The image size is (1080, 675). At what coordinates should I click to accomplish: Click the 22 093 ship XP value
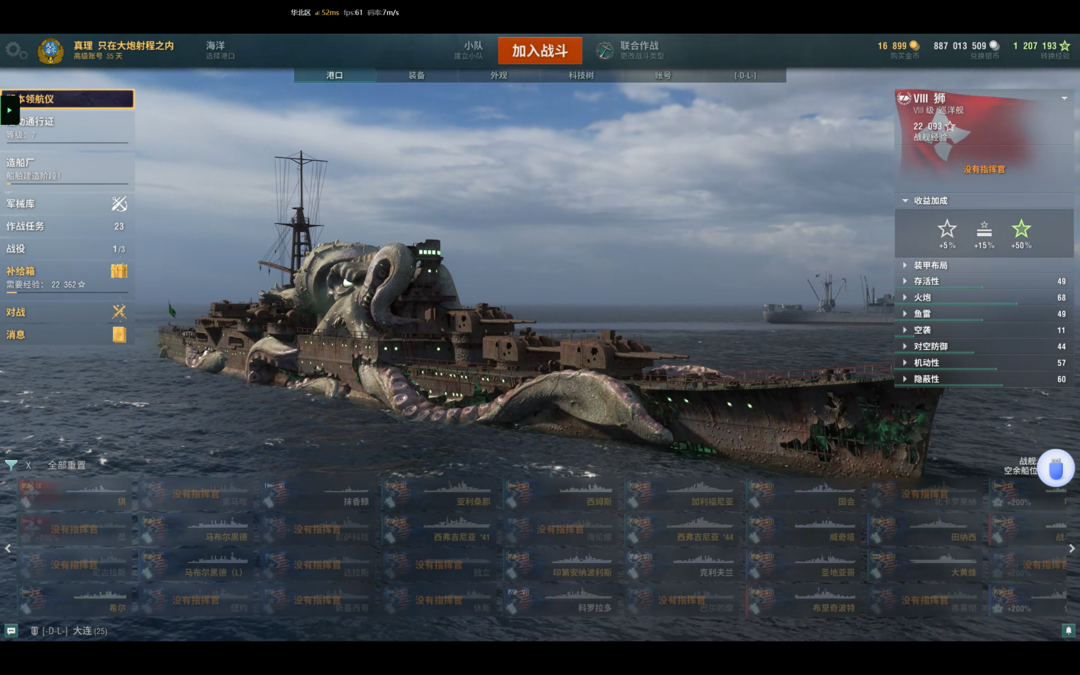[x=927, y=126]
